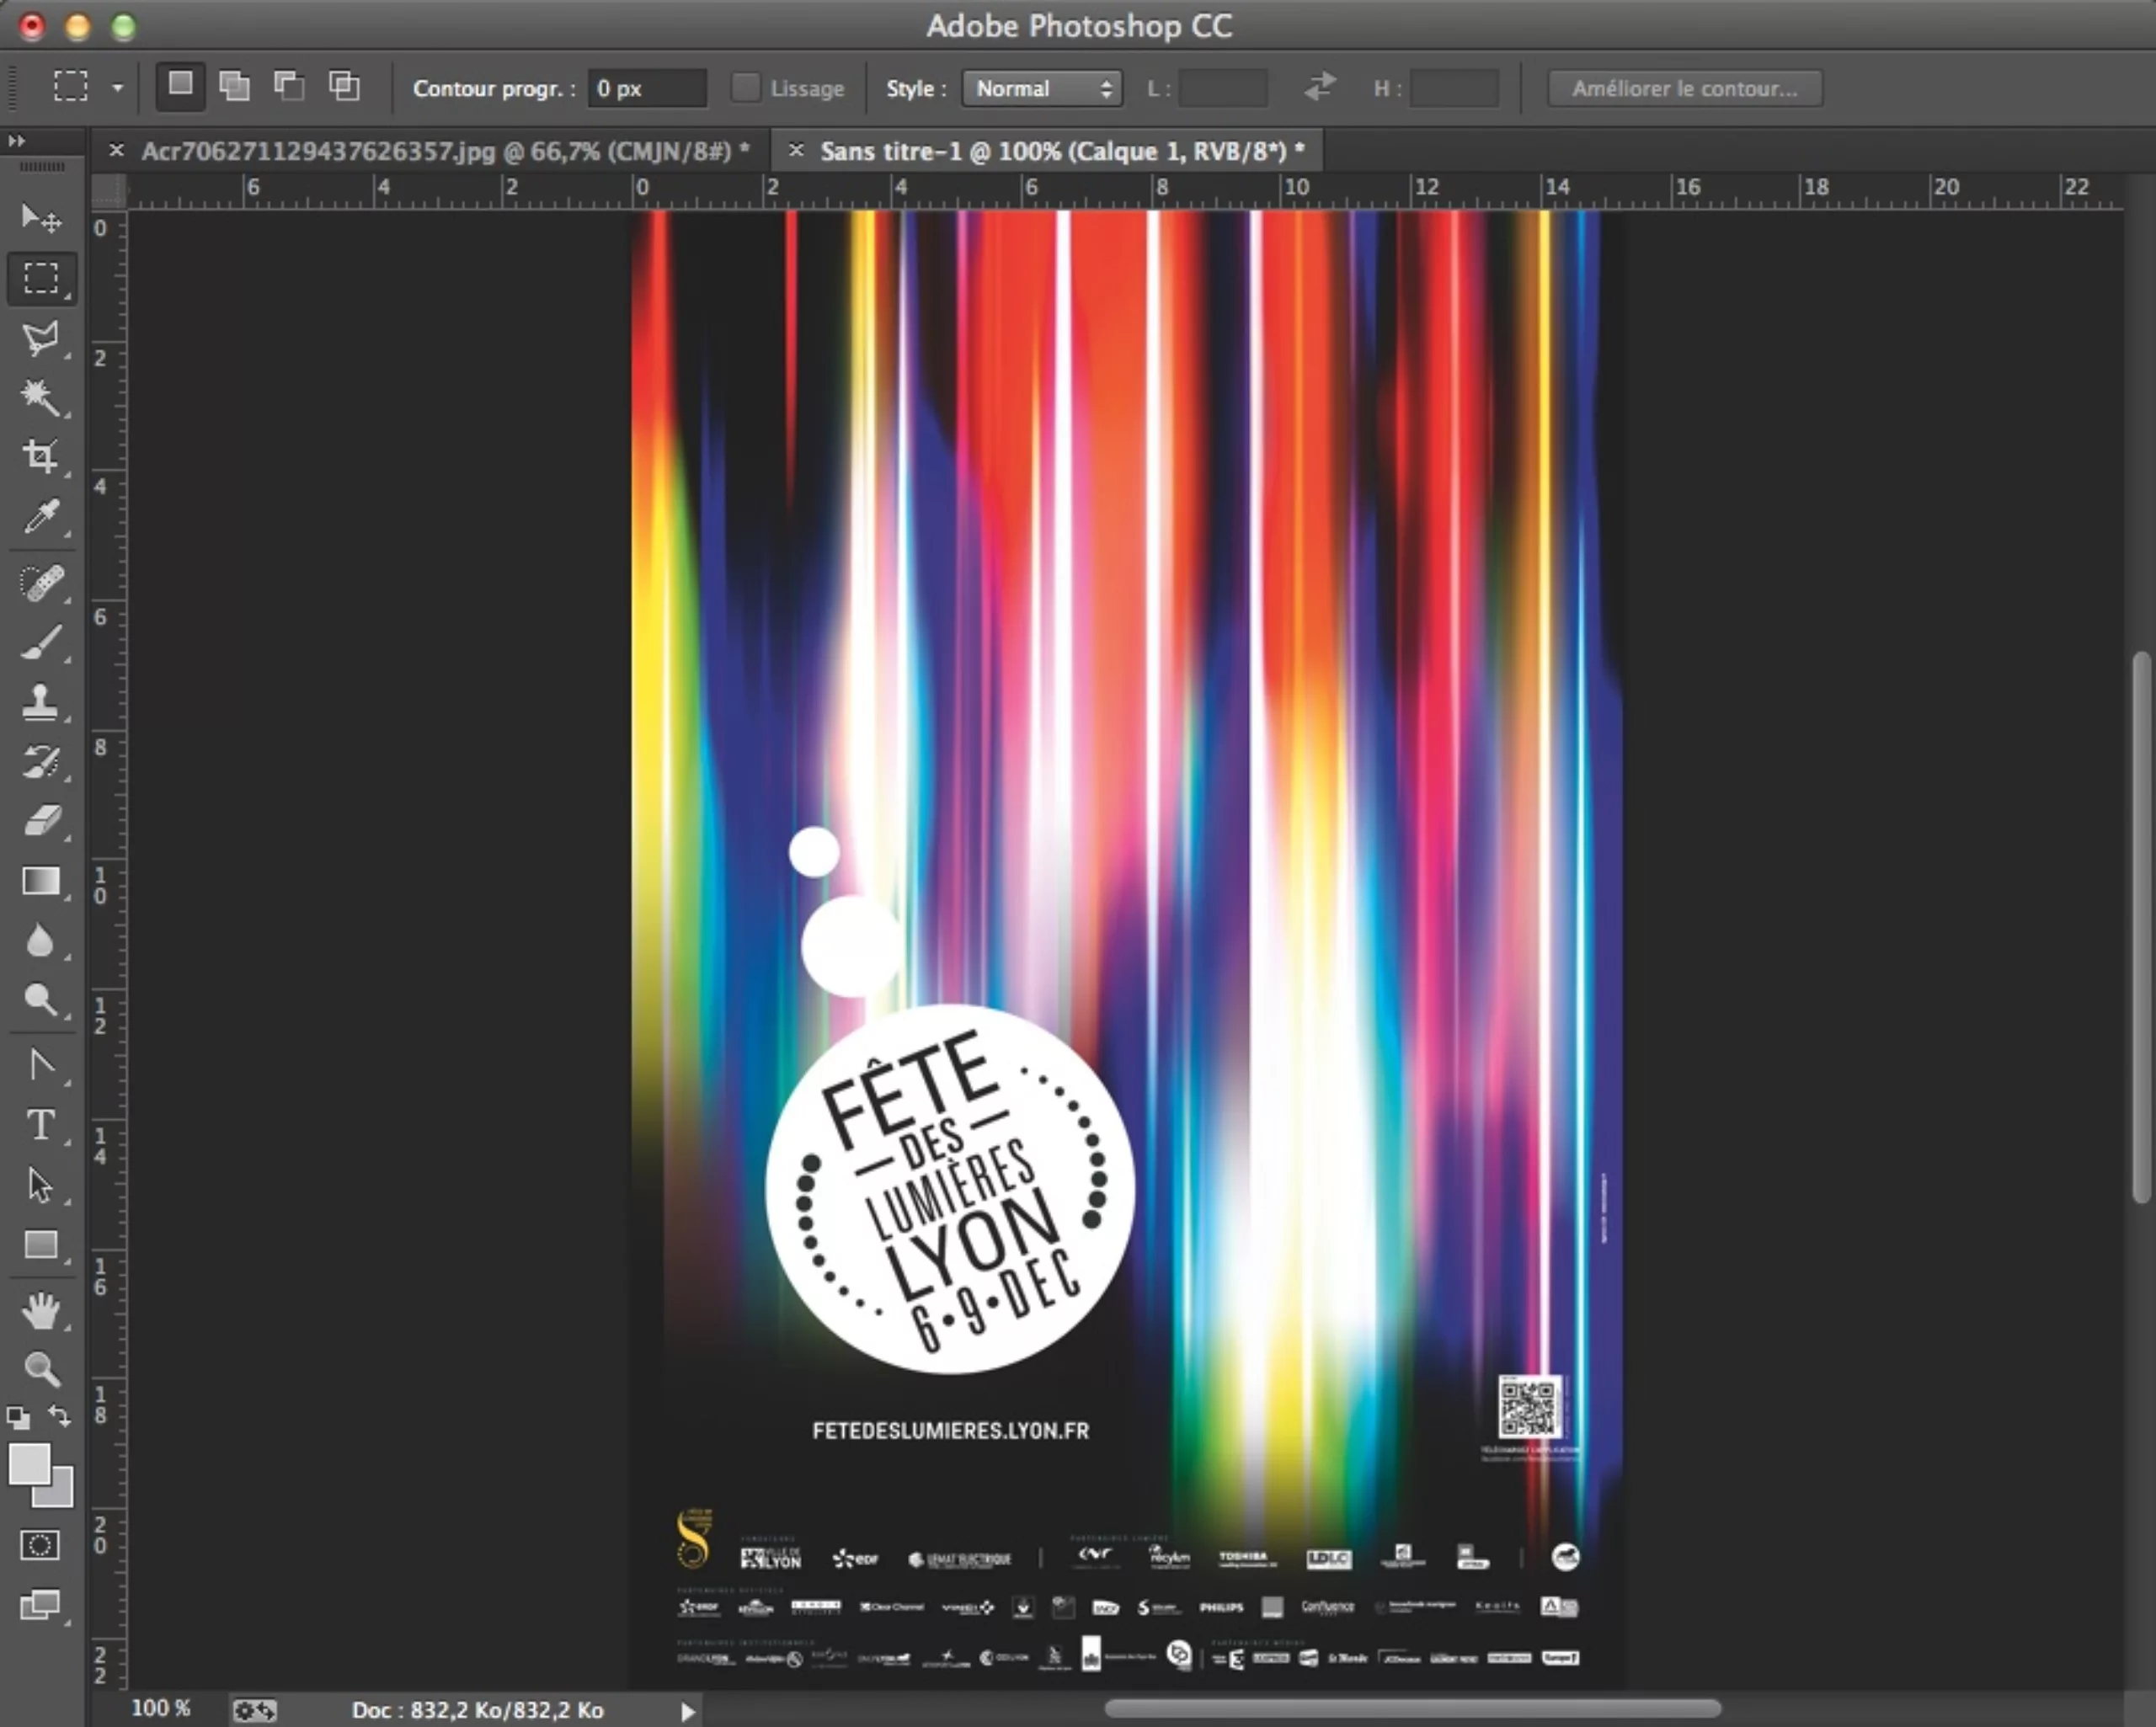Select the Zoom tool in toolbar
This screenshot has height=1727, width=2156.
pos(40,1369)
